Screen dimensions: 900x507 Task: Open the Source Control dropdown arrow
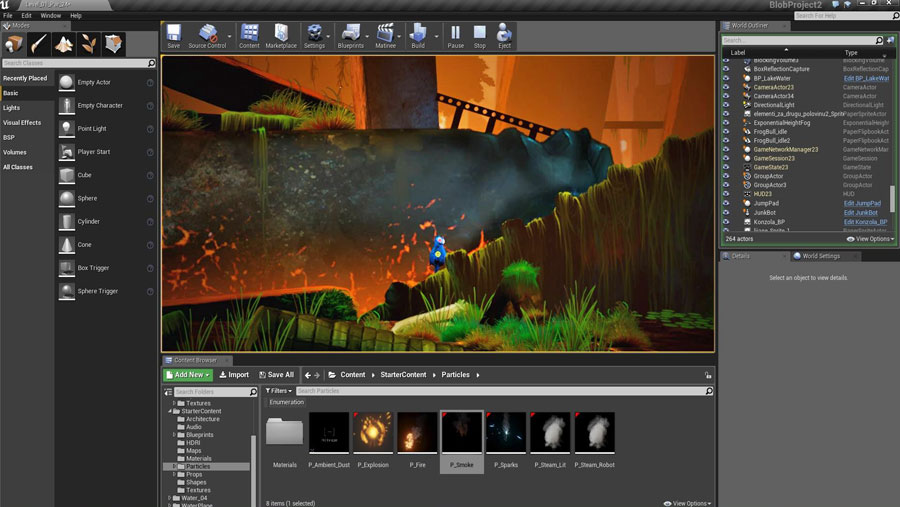230,36
